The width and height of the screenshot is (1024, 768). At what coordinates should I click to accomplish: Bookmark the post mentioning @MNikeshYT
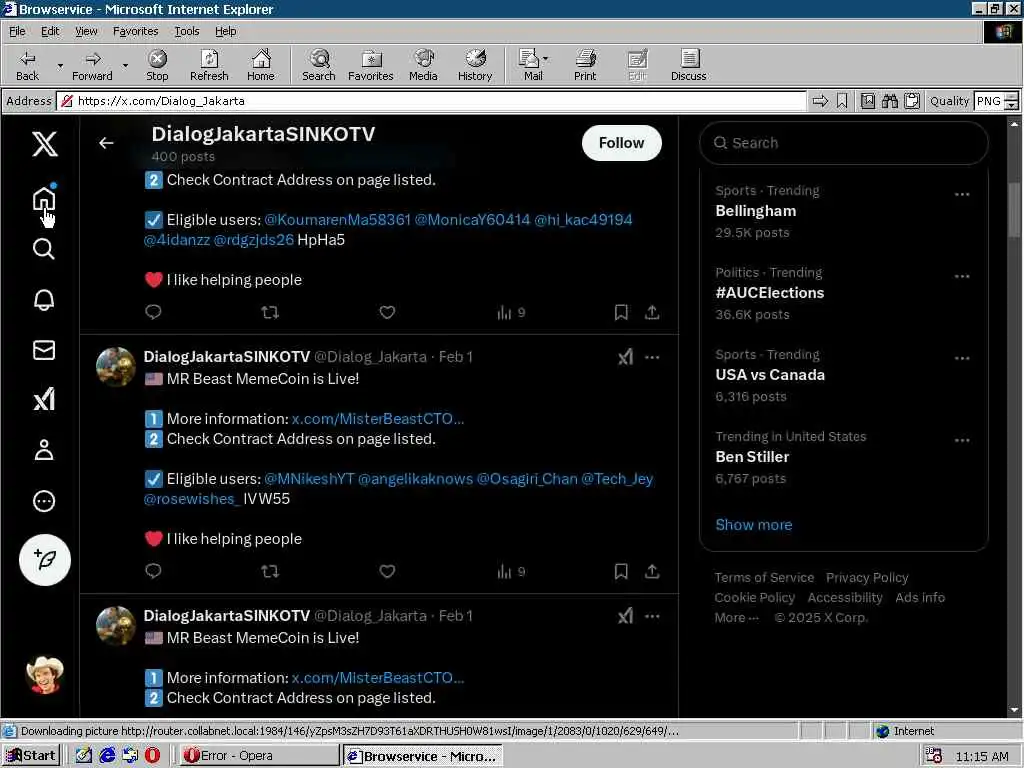pos(621,571)
